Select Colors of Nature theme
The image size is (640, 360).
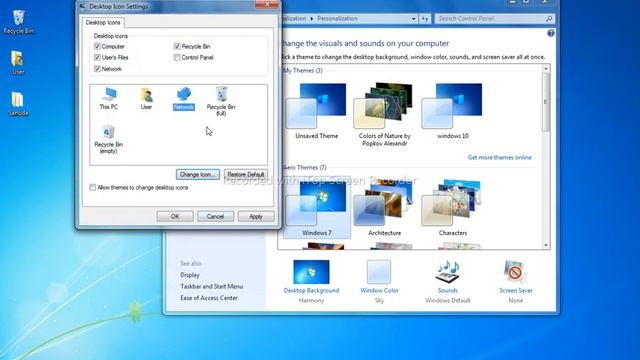[x=384, y=114]
